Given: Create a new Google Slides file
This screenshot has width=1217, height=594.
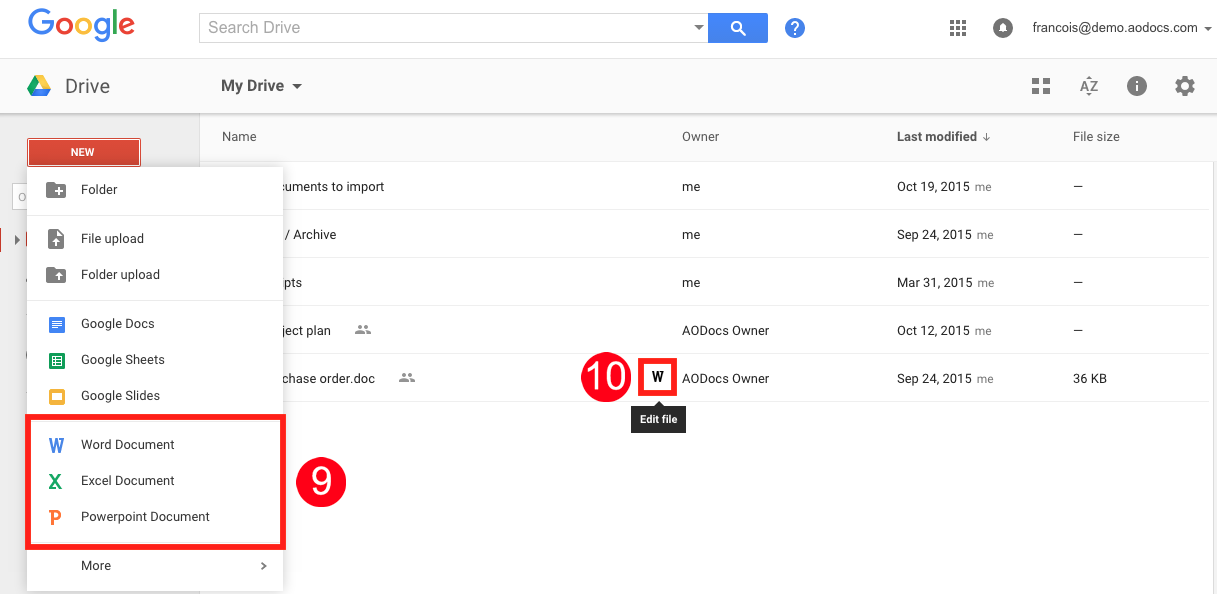Looking at the screenshot, I should (x=155, y=396).
